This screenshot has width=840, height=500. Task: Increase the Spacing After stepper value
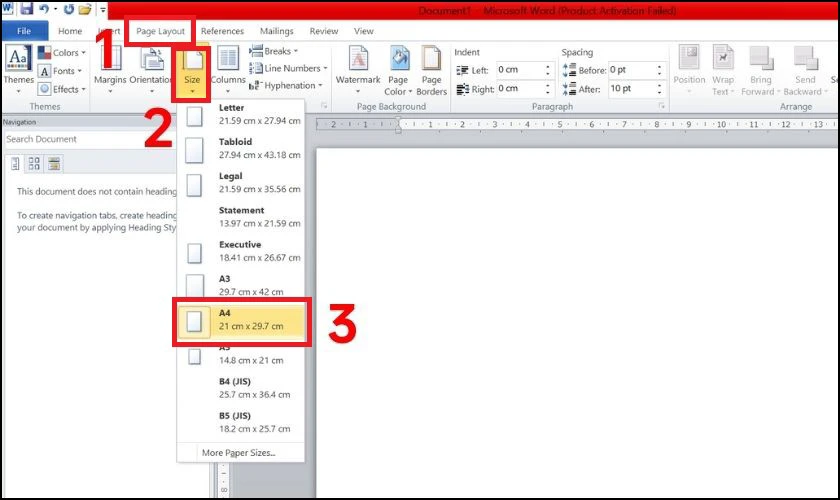click(659, 85)
